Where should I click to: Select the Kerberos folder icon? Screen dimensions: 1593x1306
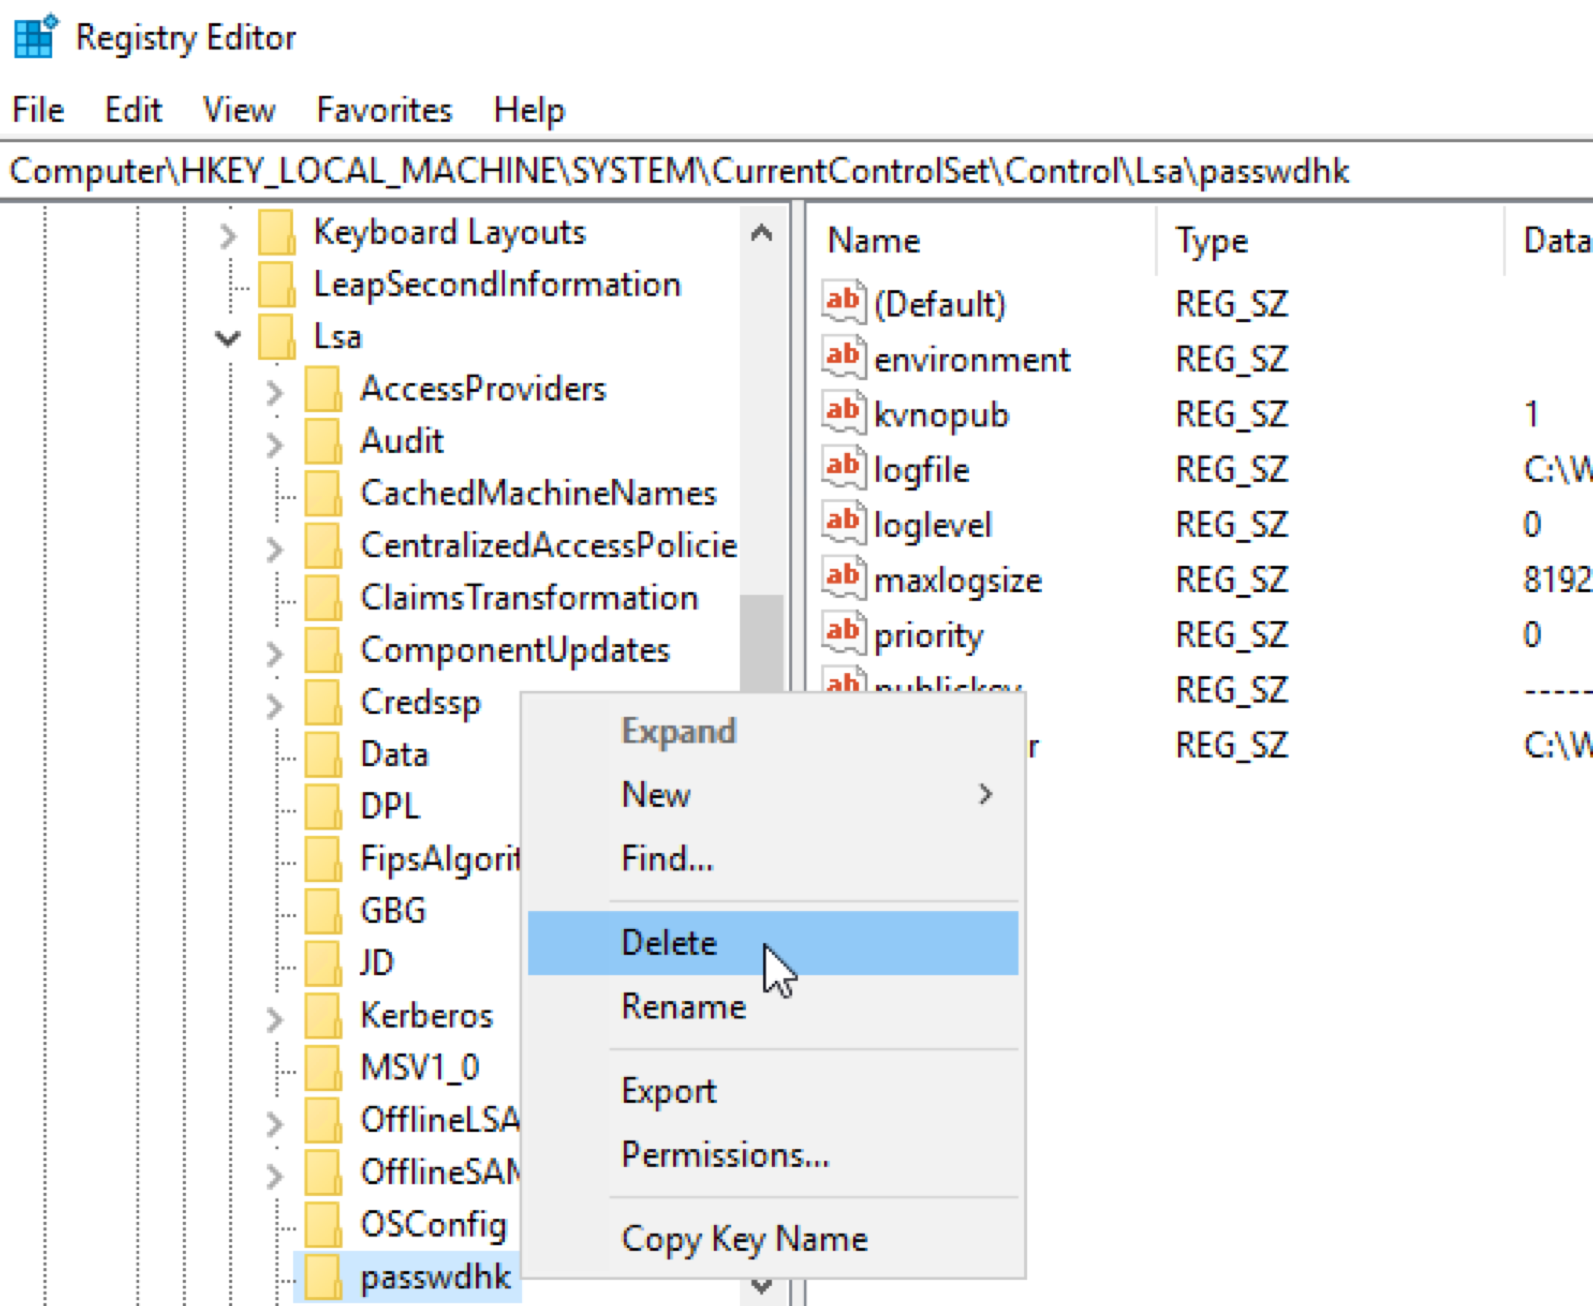(x=323, y=1015)
